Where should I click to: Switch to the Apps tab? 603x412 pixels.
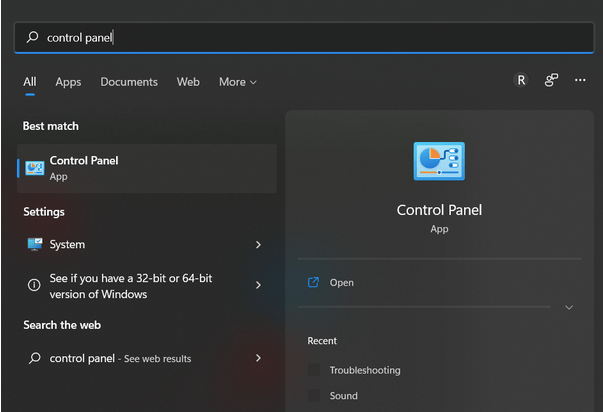(68, 82)
